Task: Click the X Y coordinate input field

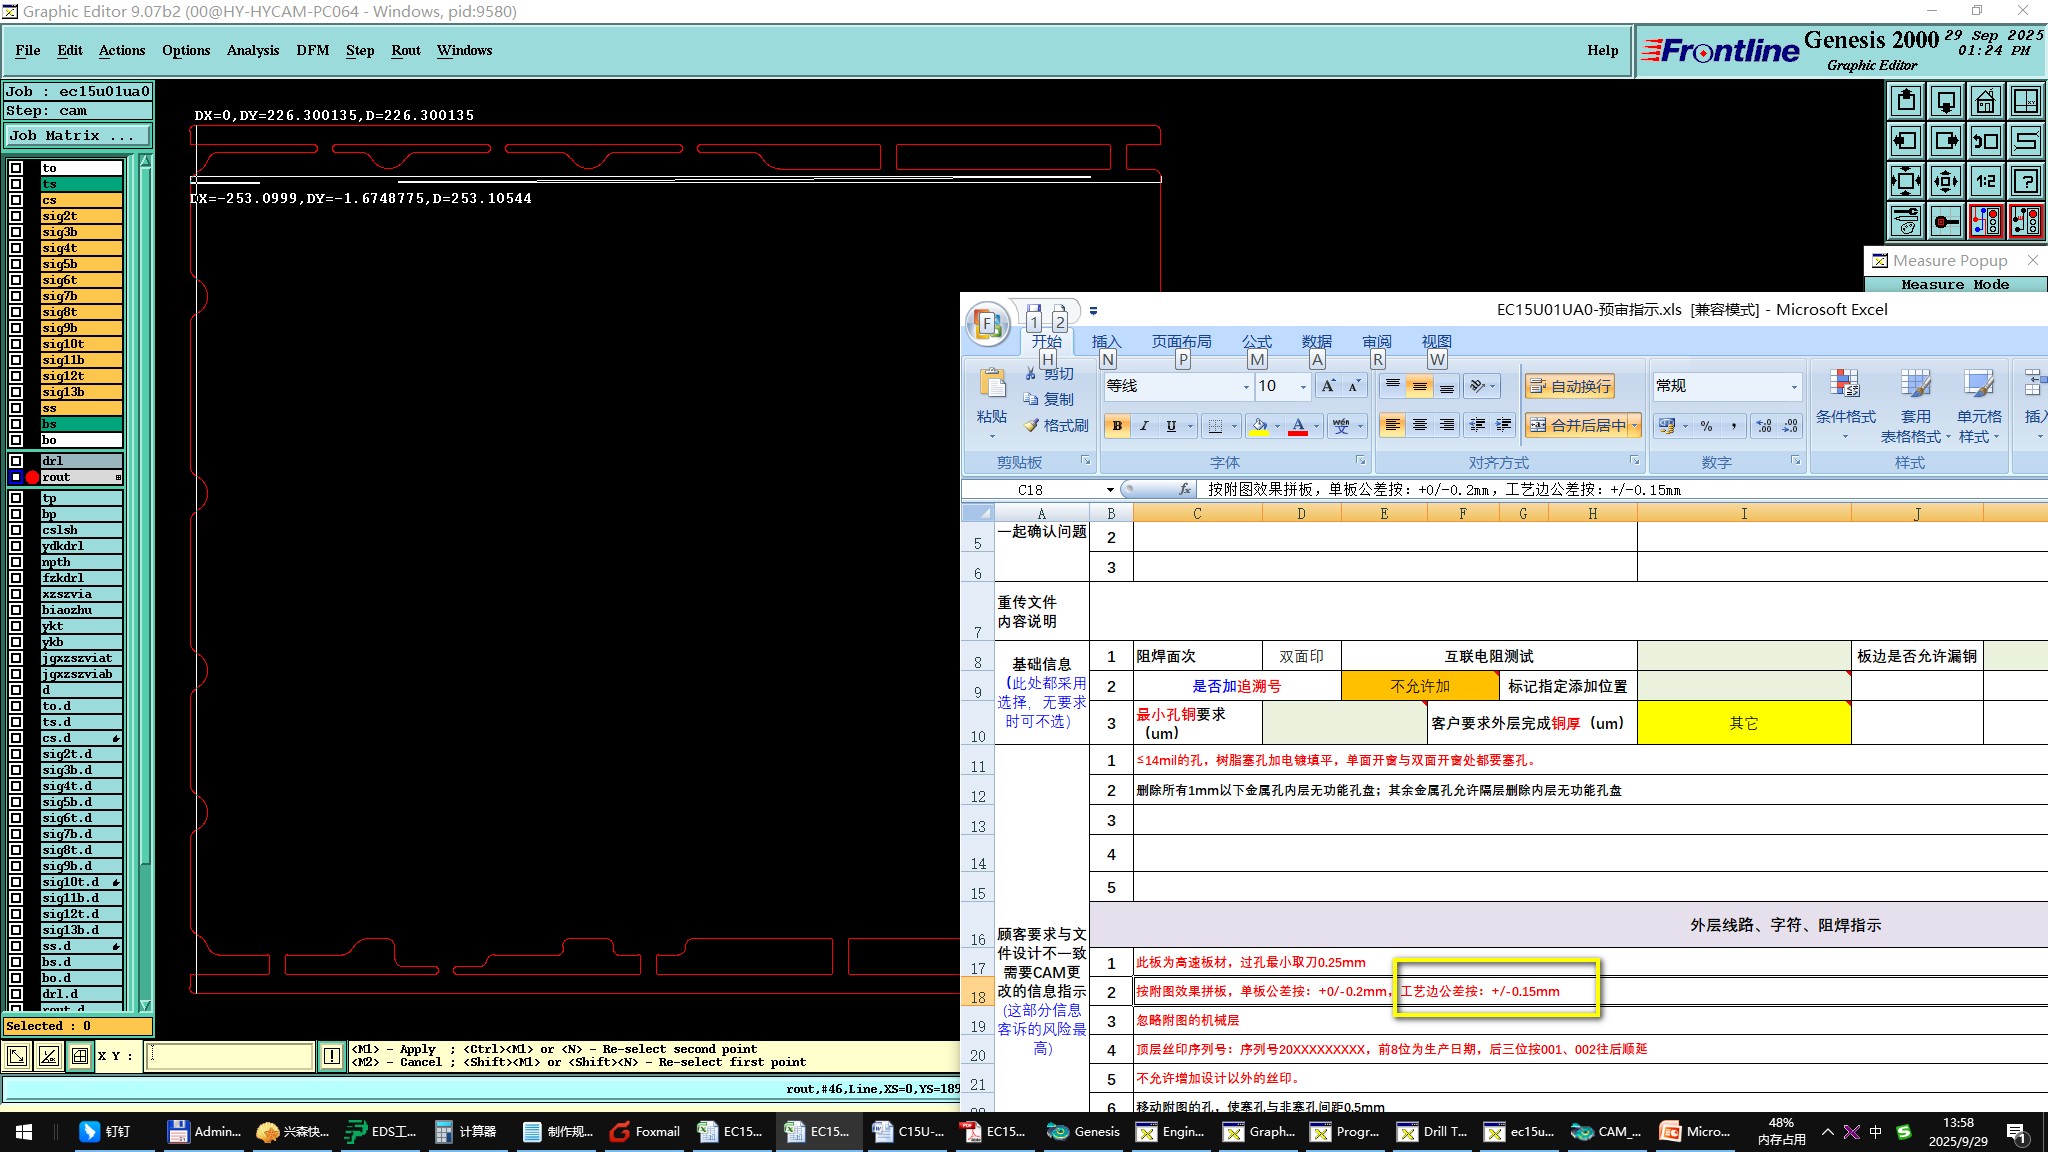Action: point(230,1056)
